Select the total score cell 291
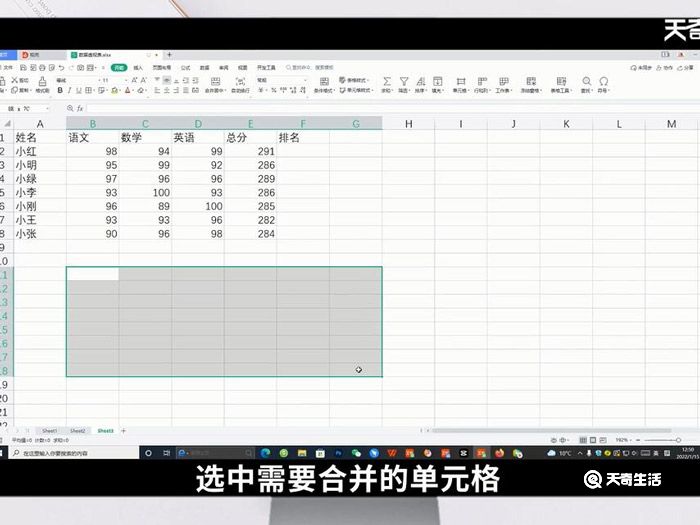 tap(250, 151)
